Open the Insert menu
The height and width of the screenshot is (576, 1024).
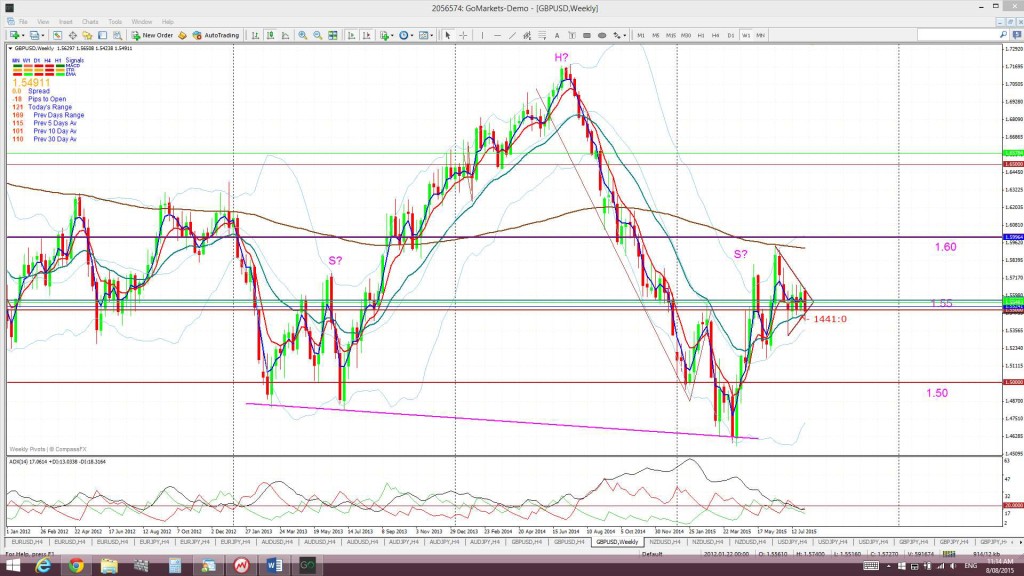coord(65,22)
